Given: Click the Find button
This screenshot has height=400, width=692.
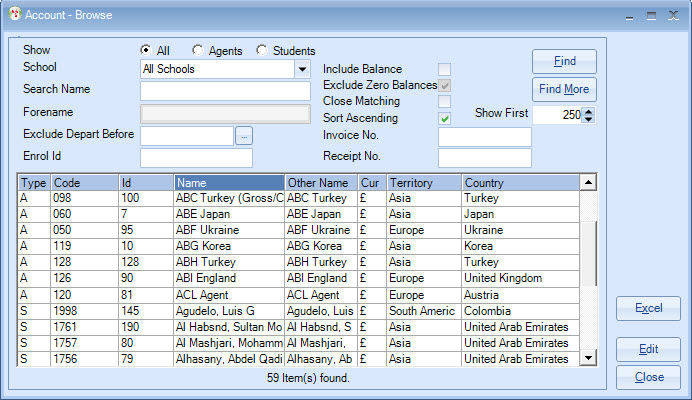Looking at the screenshot, I should (564, 61).
